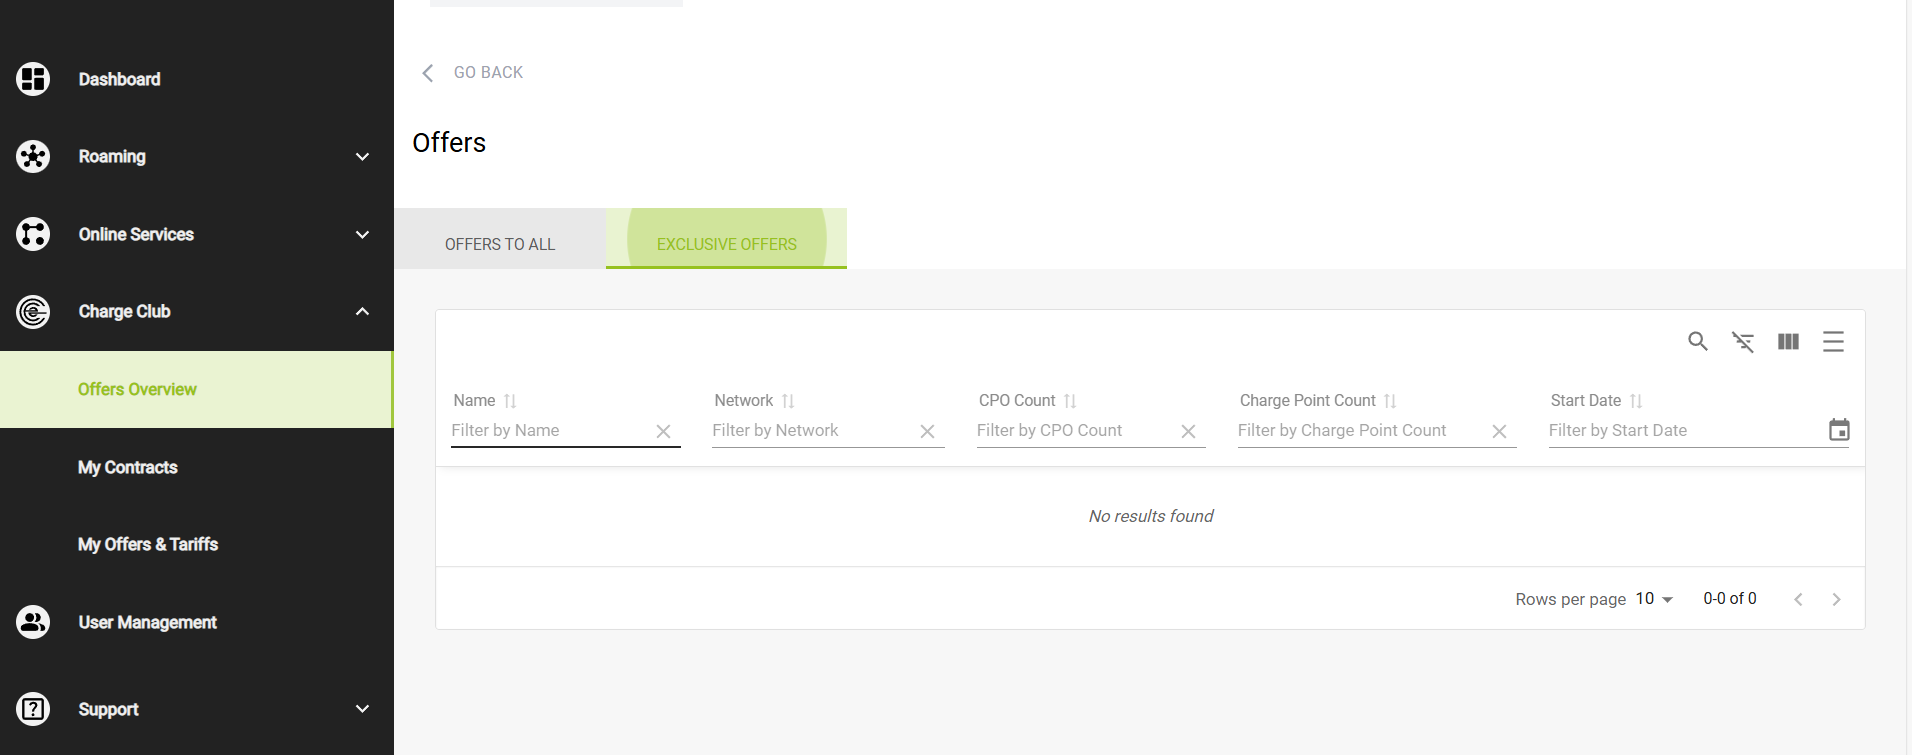
Task: Click GO BACK link text
Action: point(488,73)
